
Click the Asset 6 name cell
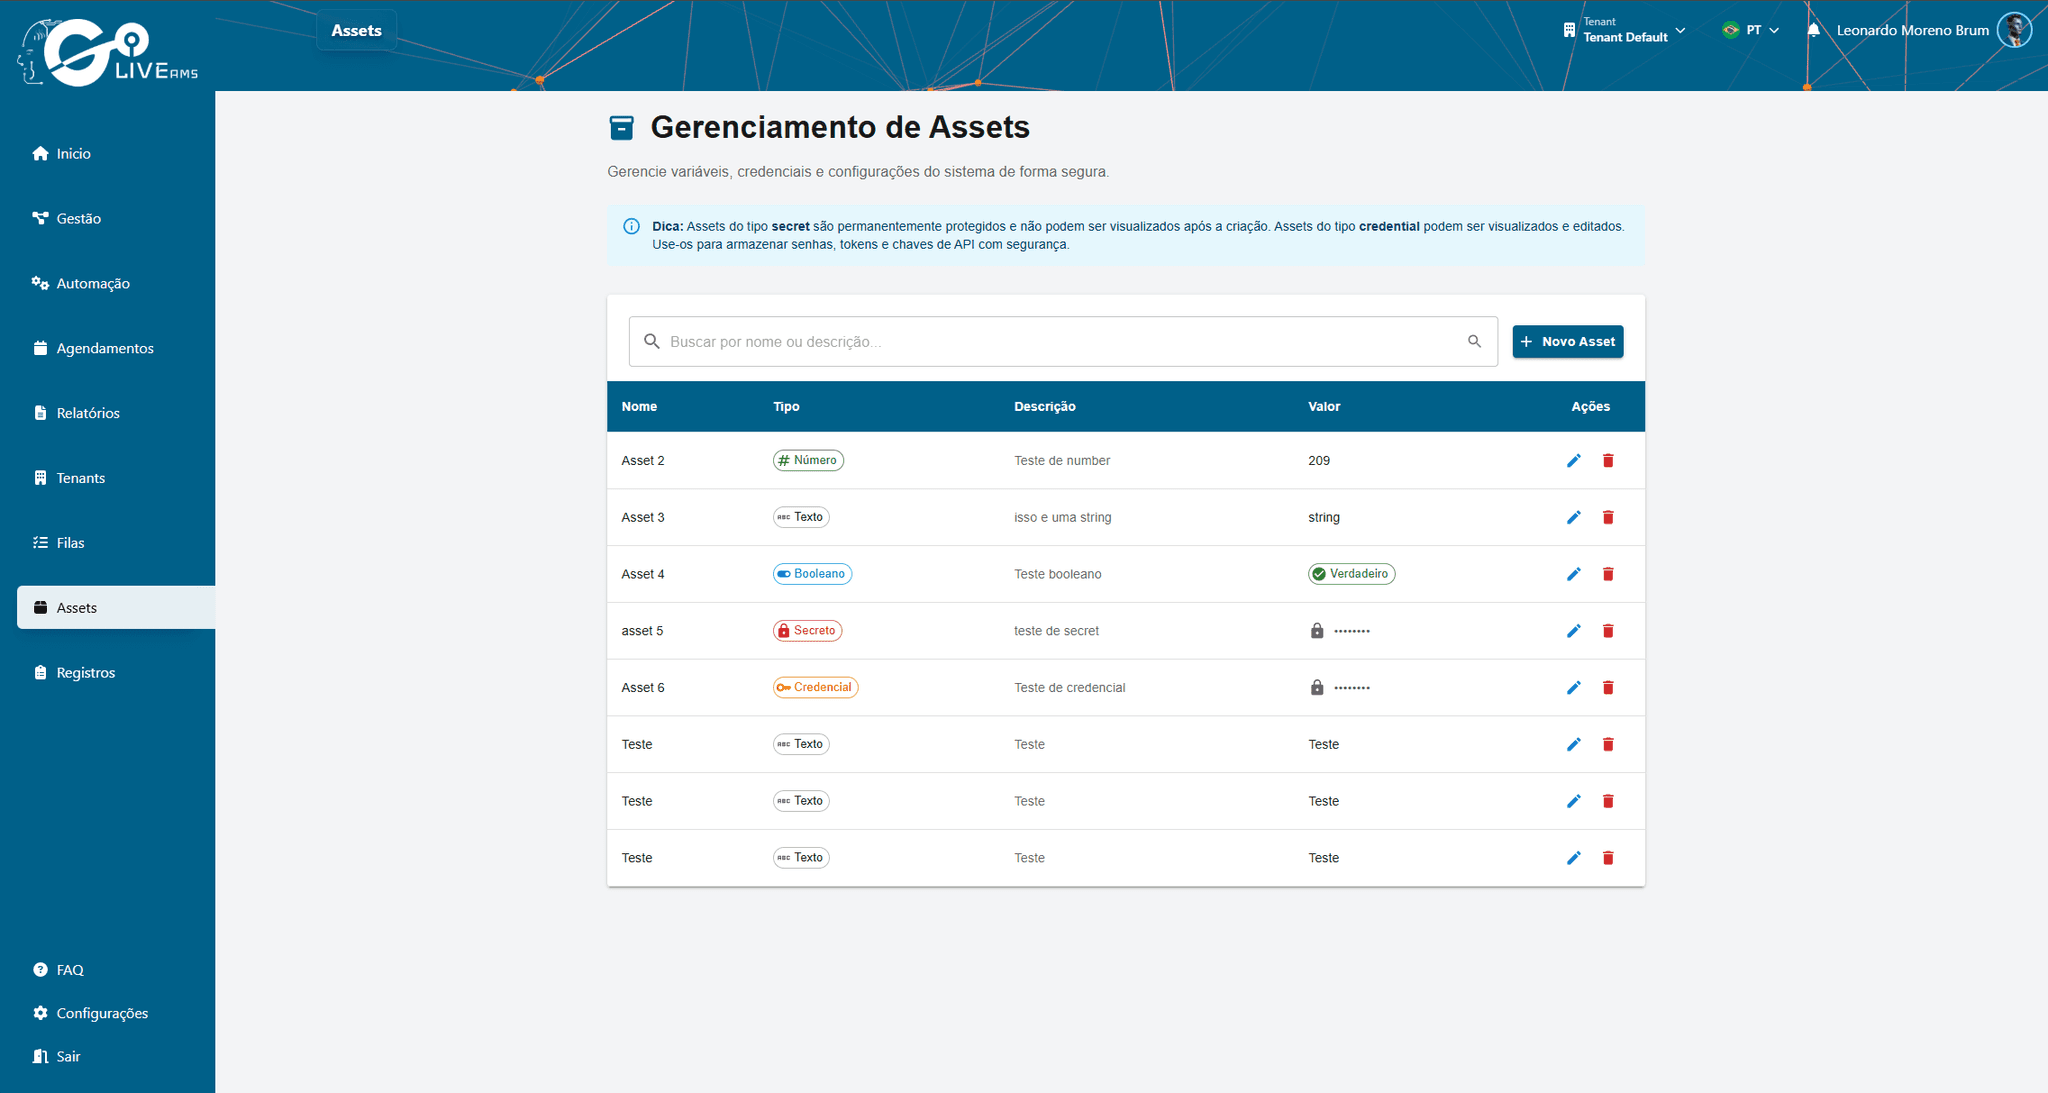click(x=643, y=688)
